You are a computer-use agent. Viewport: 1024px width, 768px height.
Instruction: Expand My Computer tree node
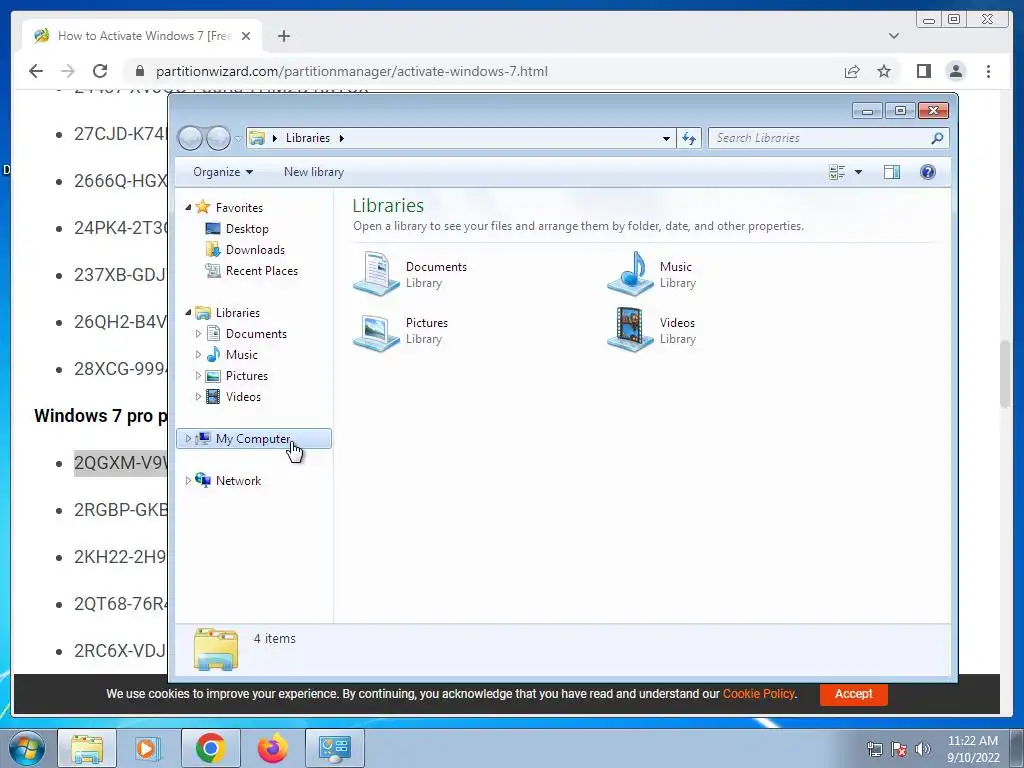pos(188,438)
